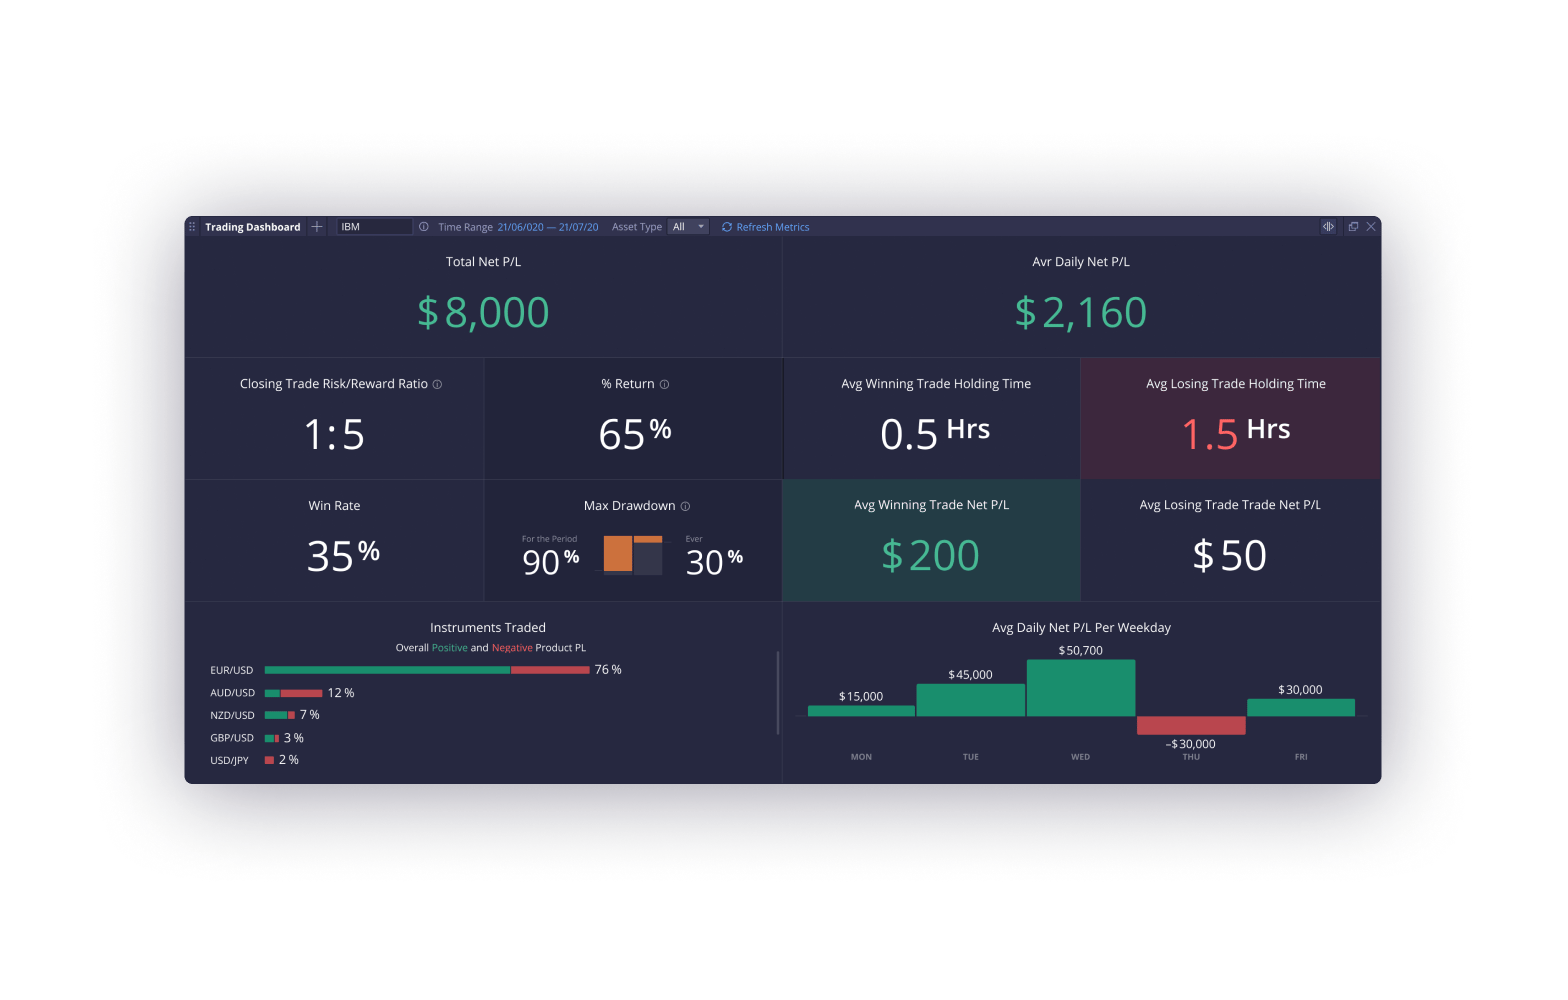Click the Avg Winning Trade Net P/L label
The height and width of the screenshot is (1000, 1568).
pyautogui.click(x=932, y=505)
